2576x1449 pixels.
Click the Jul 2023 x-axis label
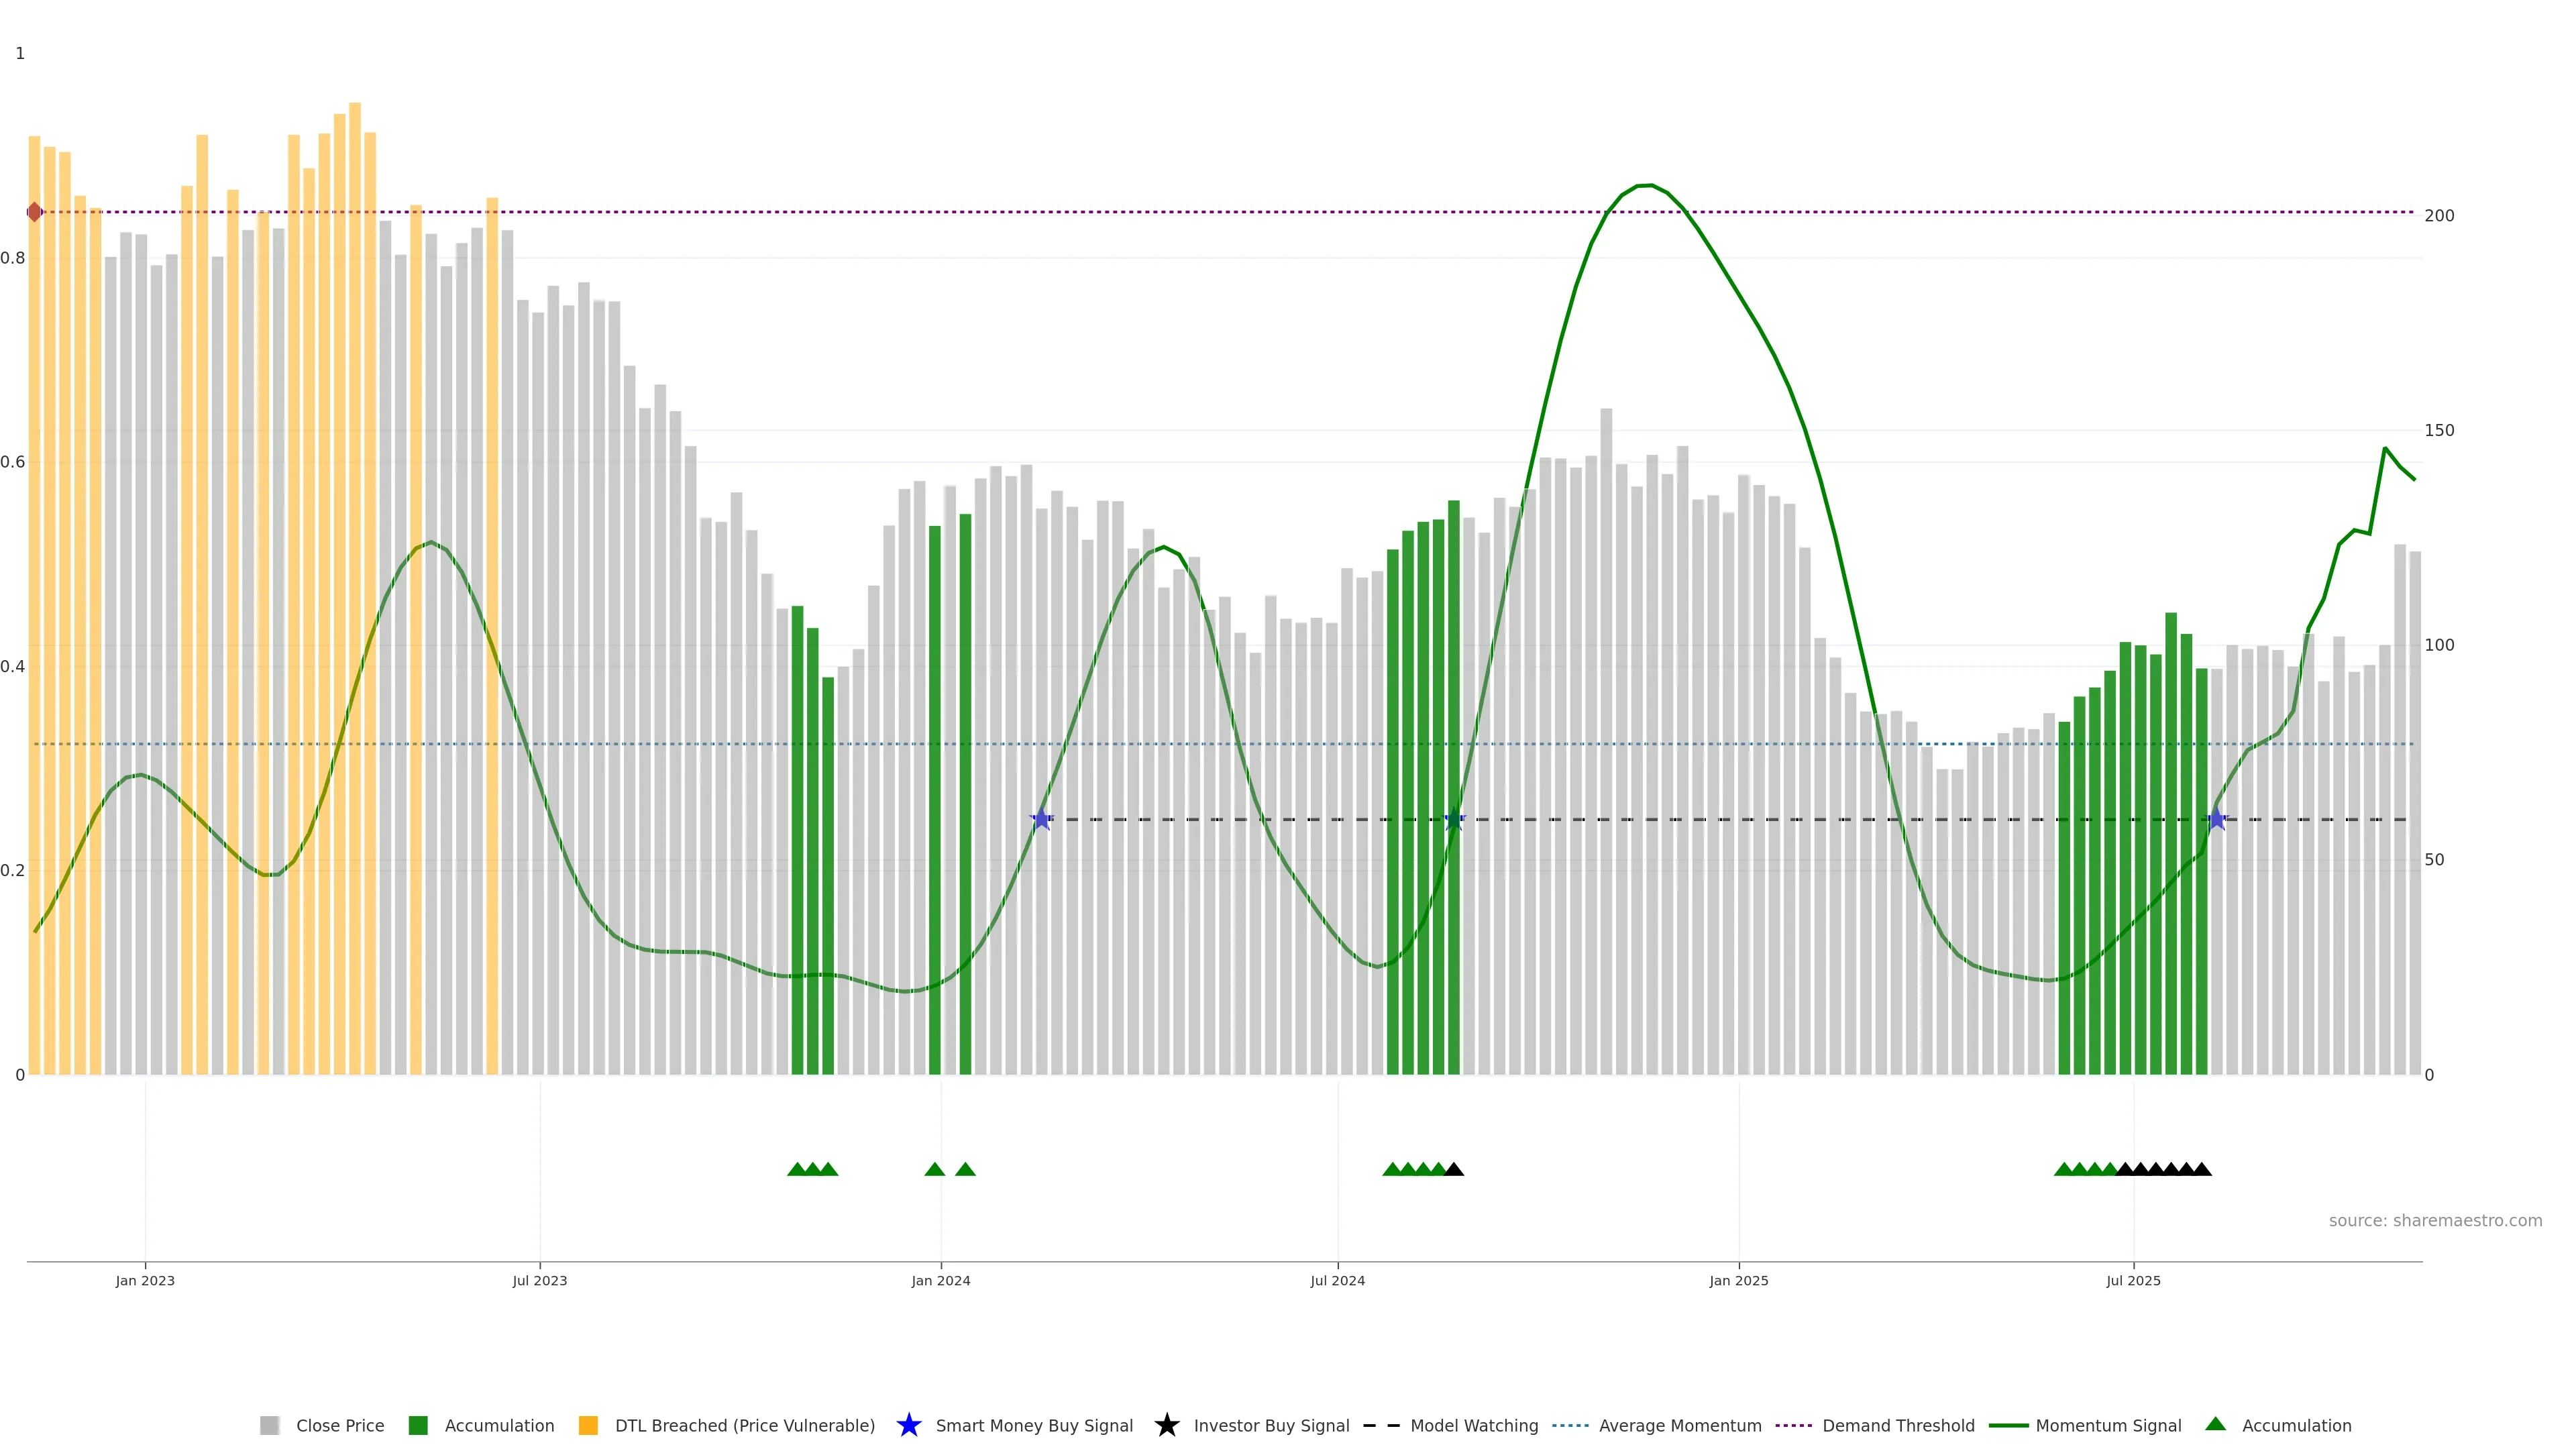click(540, 1281)
